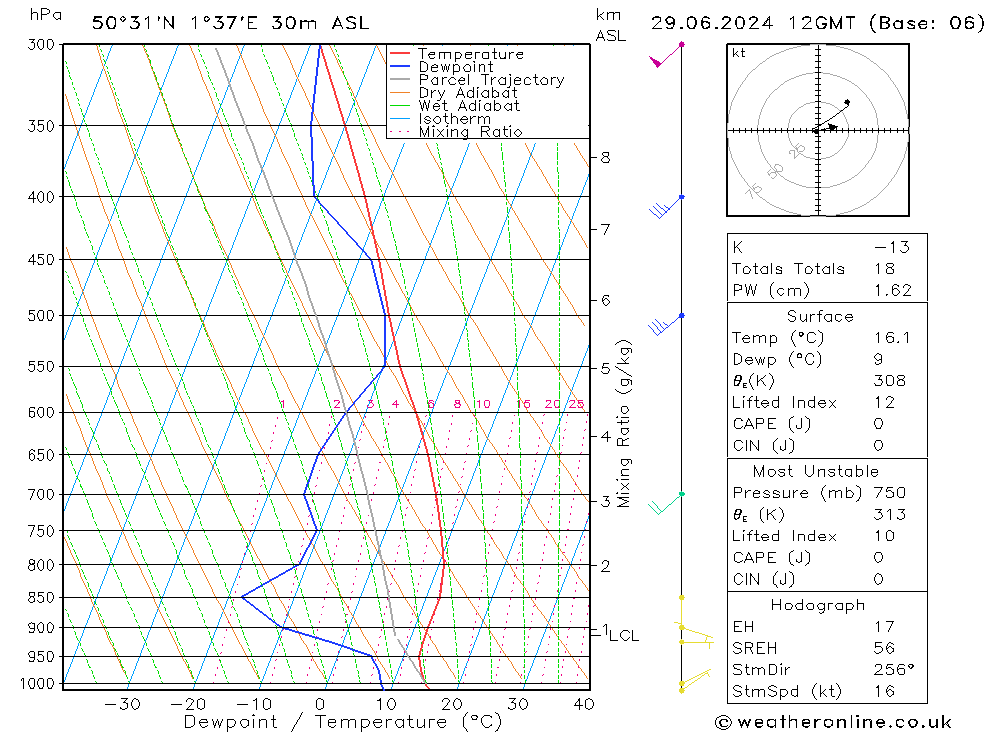The width and height of the screenshot is (1000, 733).
Task: Click the Most Unstable Lifted Index value '10'
Action: click(885, 536)
